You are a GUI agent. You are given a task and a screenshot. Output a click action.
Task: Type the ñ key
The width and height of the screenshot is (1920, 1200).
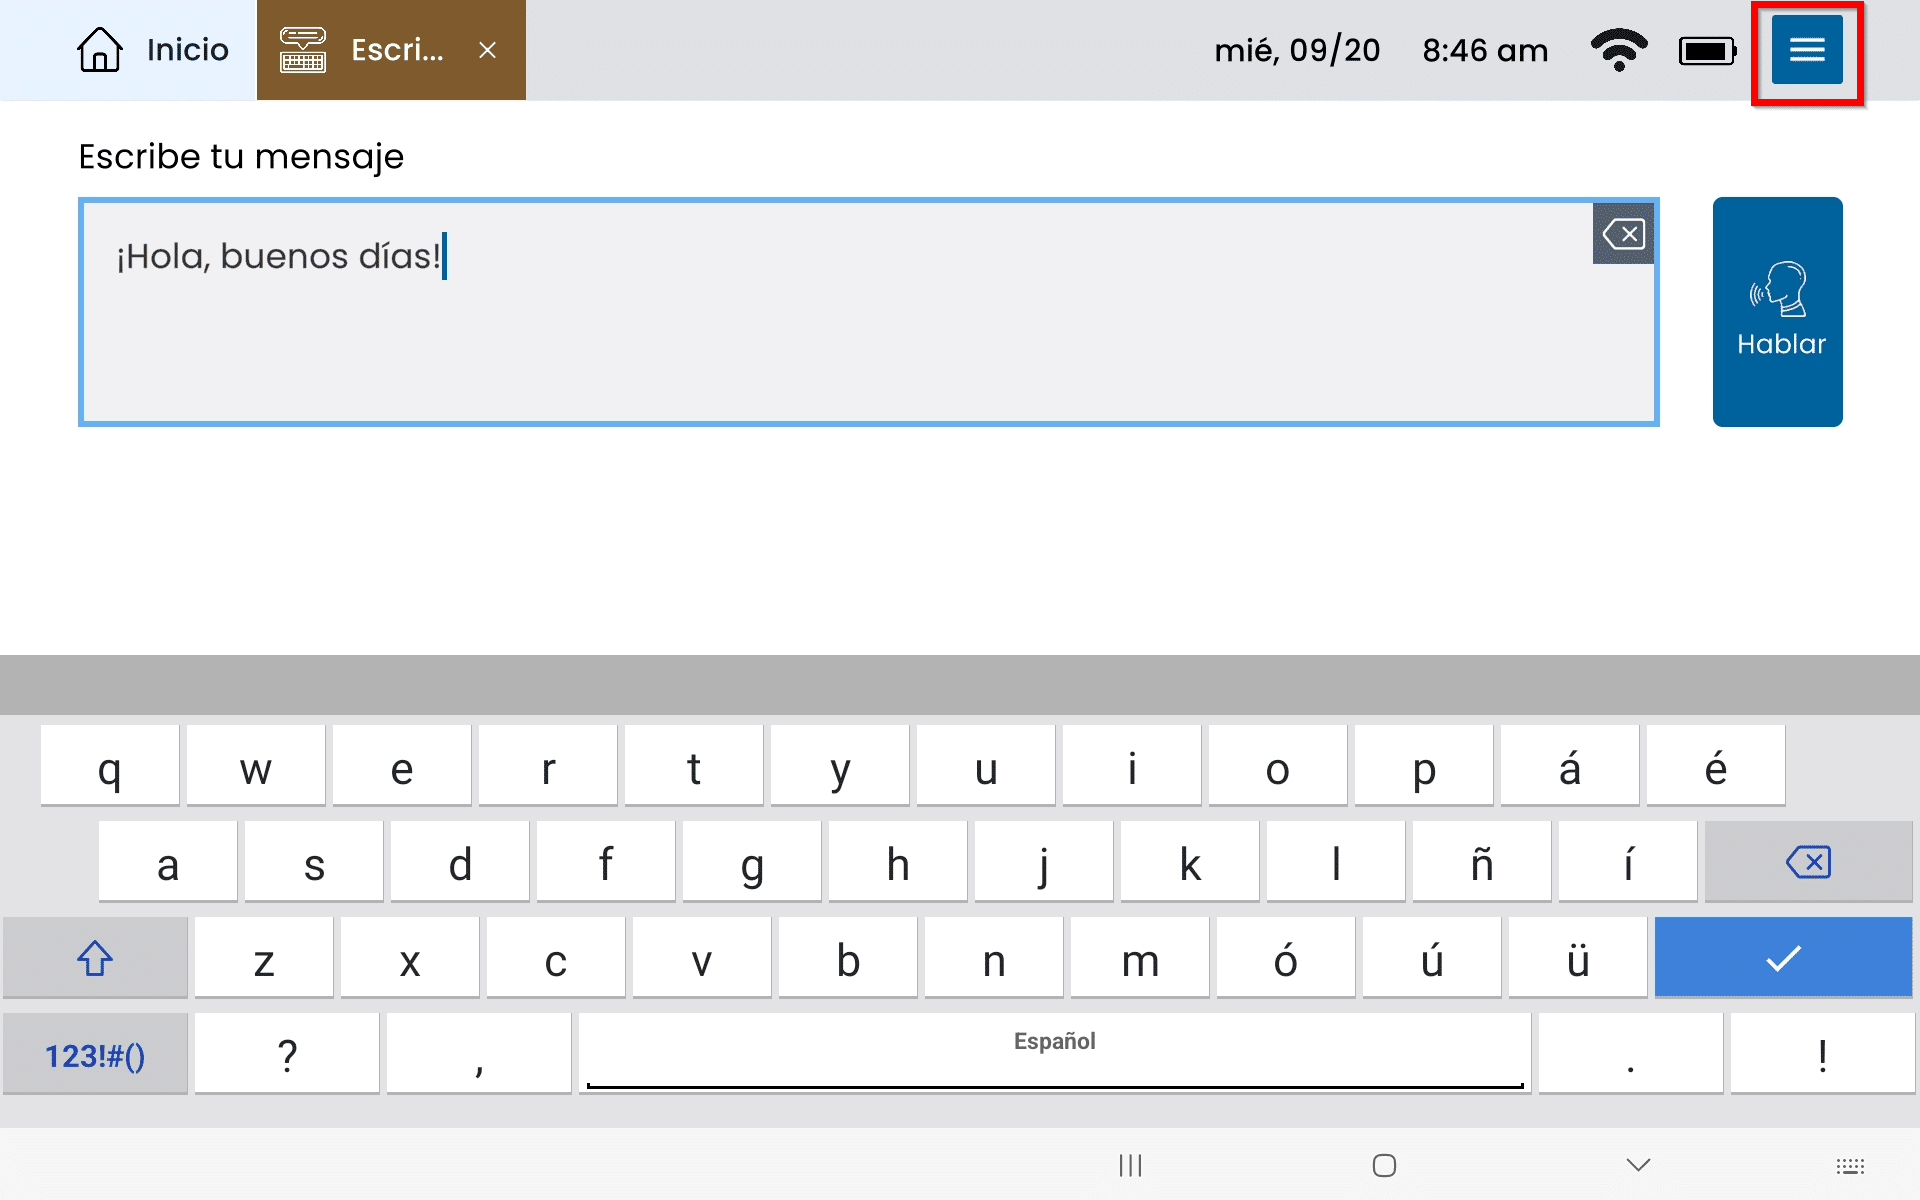[1481, 862]
